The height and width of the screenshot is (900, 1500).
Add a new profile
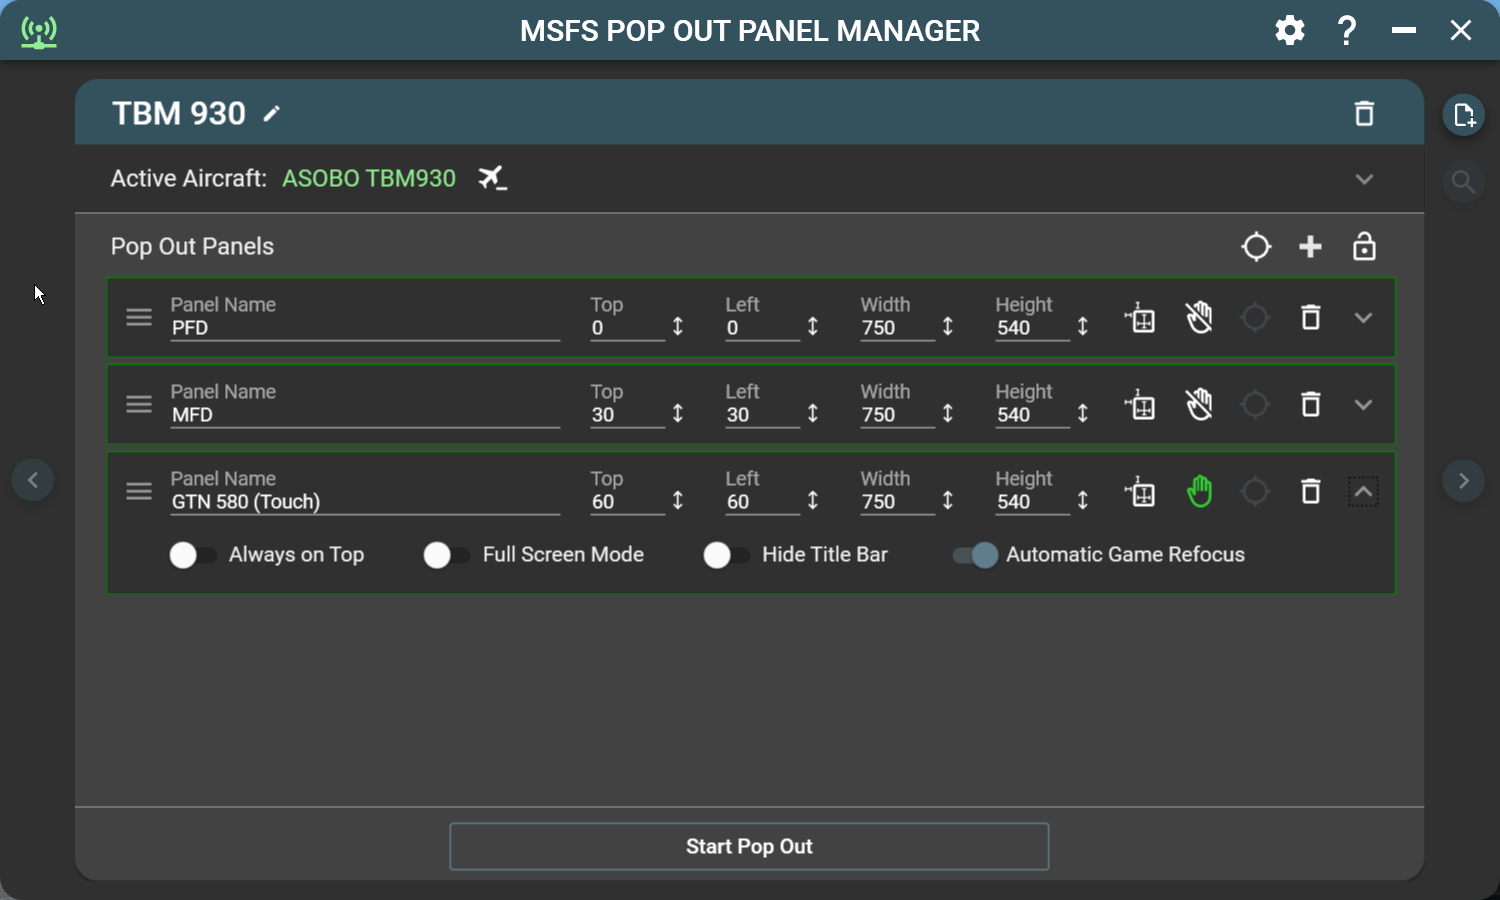coord(1464,115)
